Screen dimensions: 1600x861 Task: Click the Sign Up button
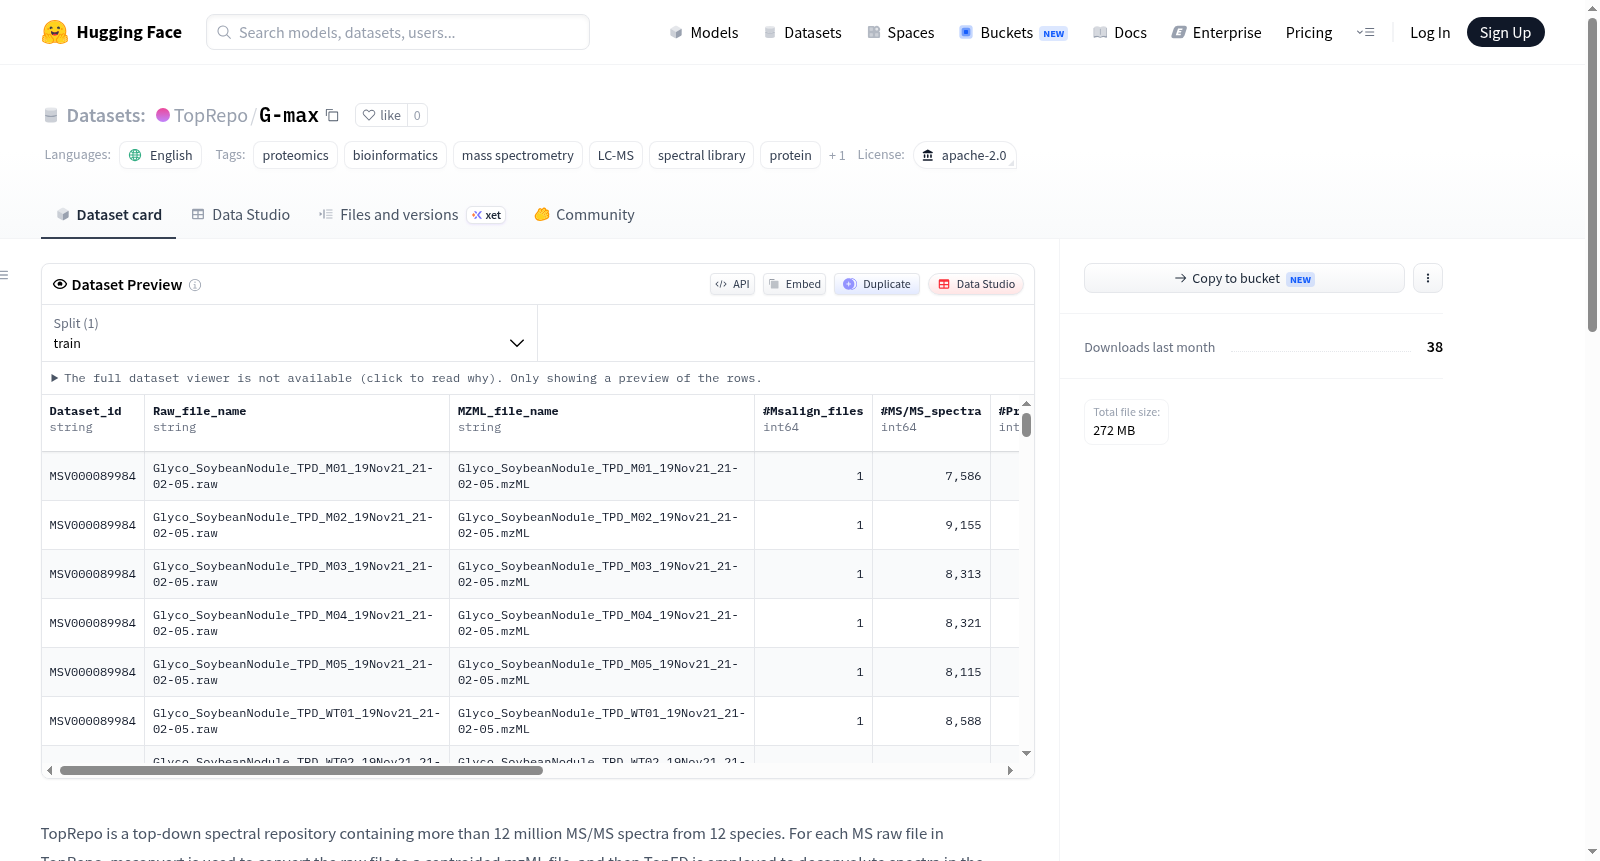pos(1506,32)
